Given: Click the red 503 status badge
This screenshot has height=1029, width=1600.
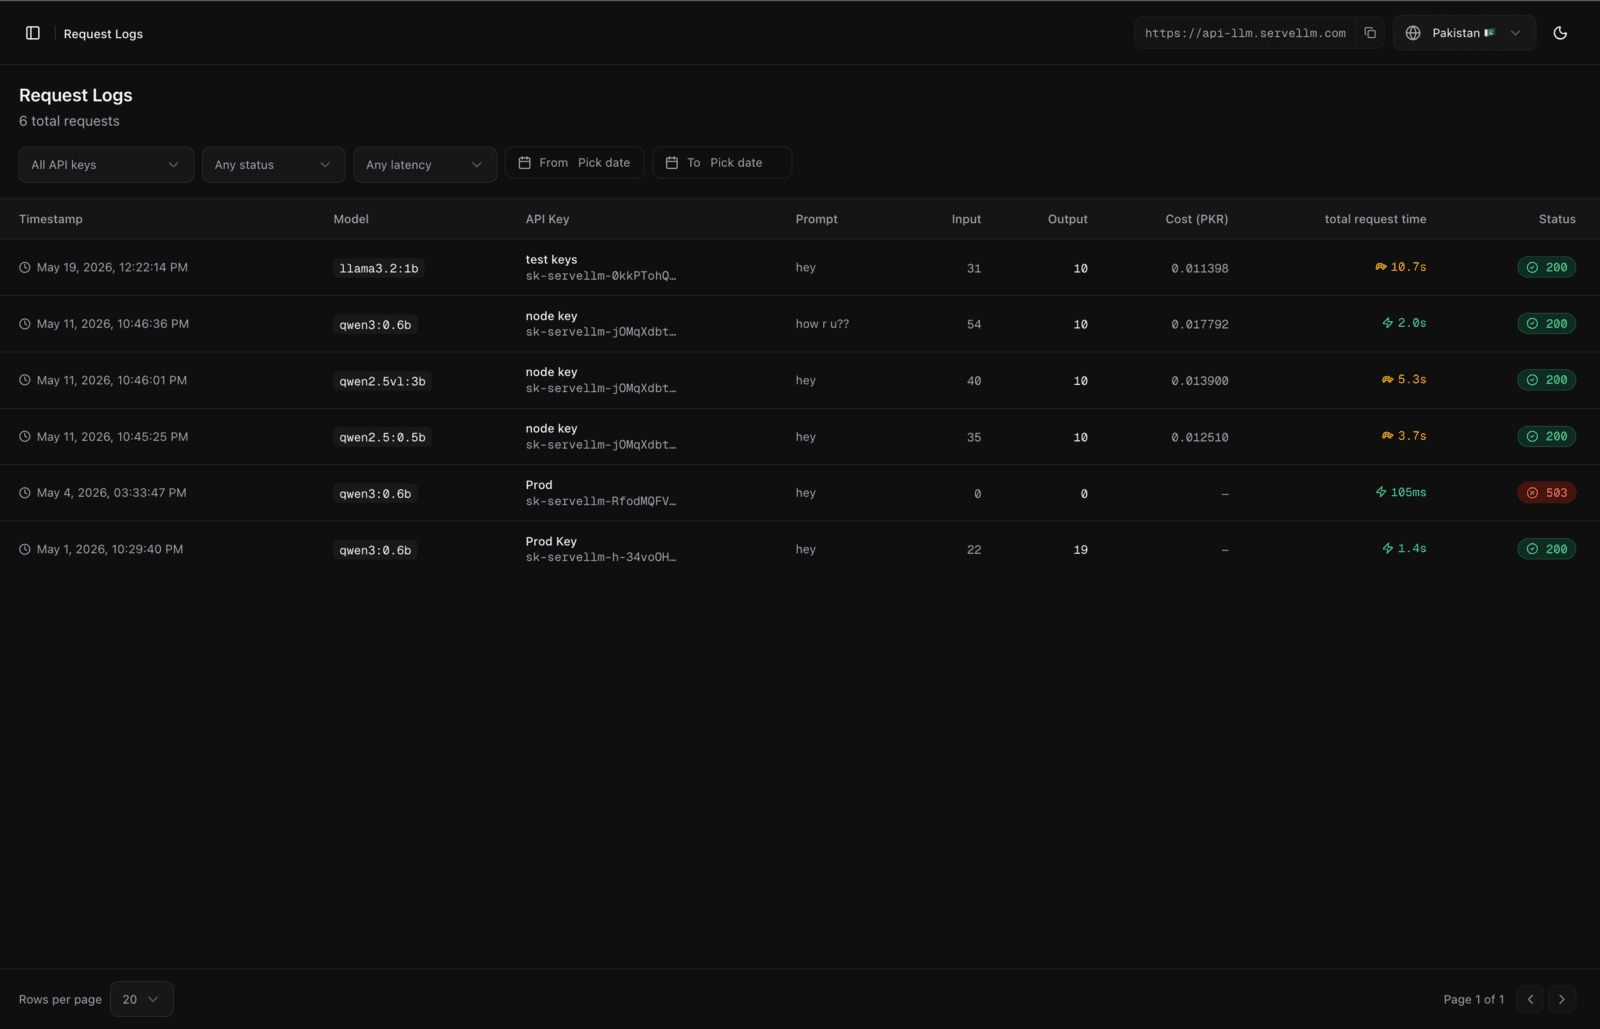Looking at the screenshot, I should pyautogui.click(x=1546, y=493).
